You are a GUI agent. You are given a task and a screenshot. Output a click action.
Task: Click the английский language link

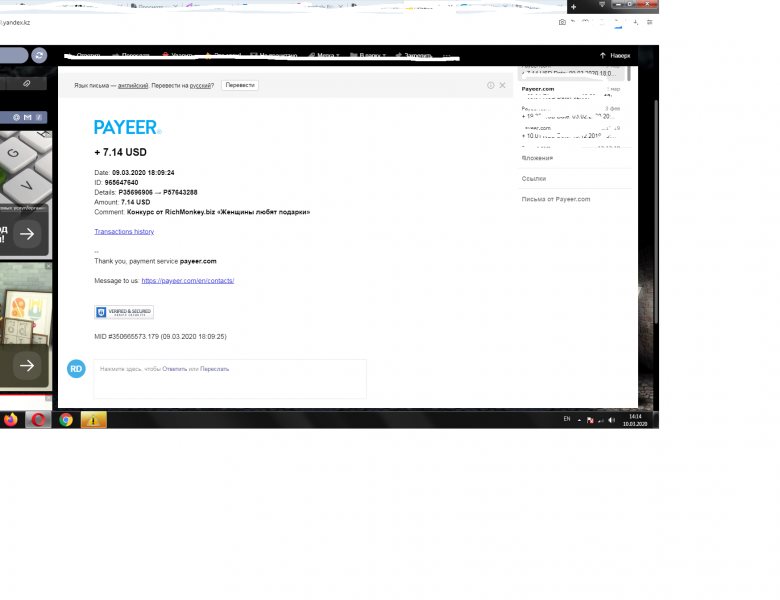pos(133,86)
